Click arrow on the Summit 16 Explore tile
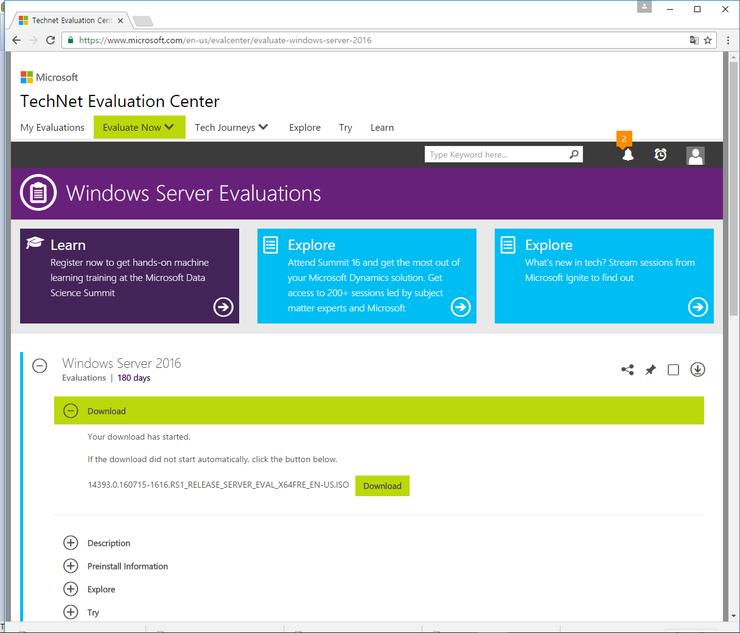The height and width of the screenshot is (633, 740). tap(460, 307)
